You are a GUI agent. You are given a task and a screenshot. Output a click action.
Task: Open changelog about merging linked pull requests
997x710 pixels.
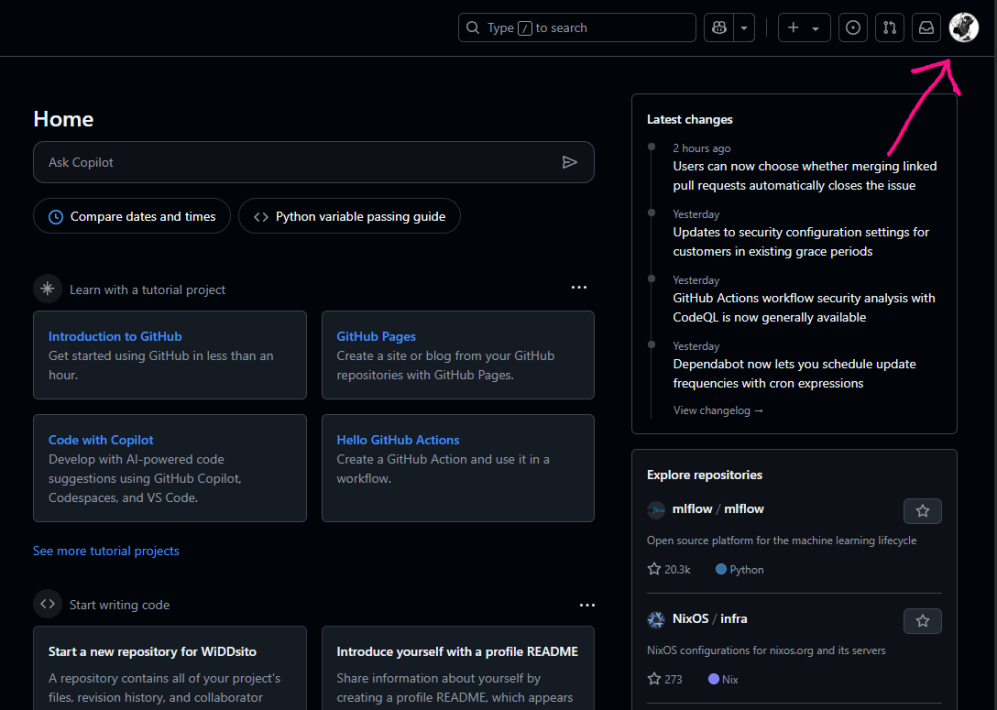pyautogui.click(x=804, y=175)
